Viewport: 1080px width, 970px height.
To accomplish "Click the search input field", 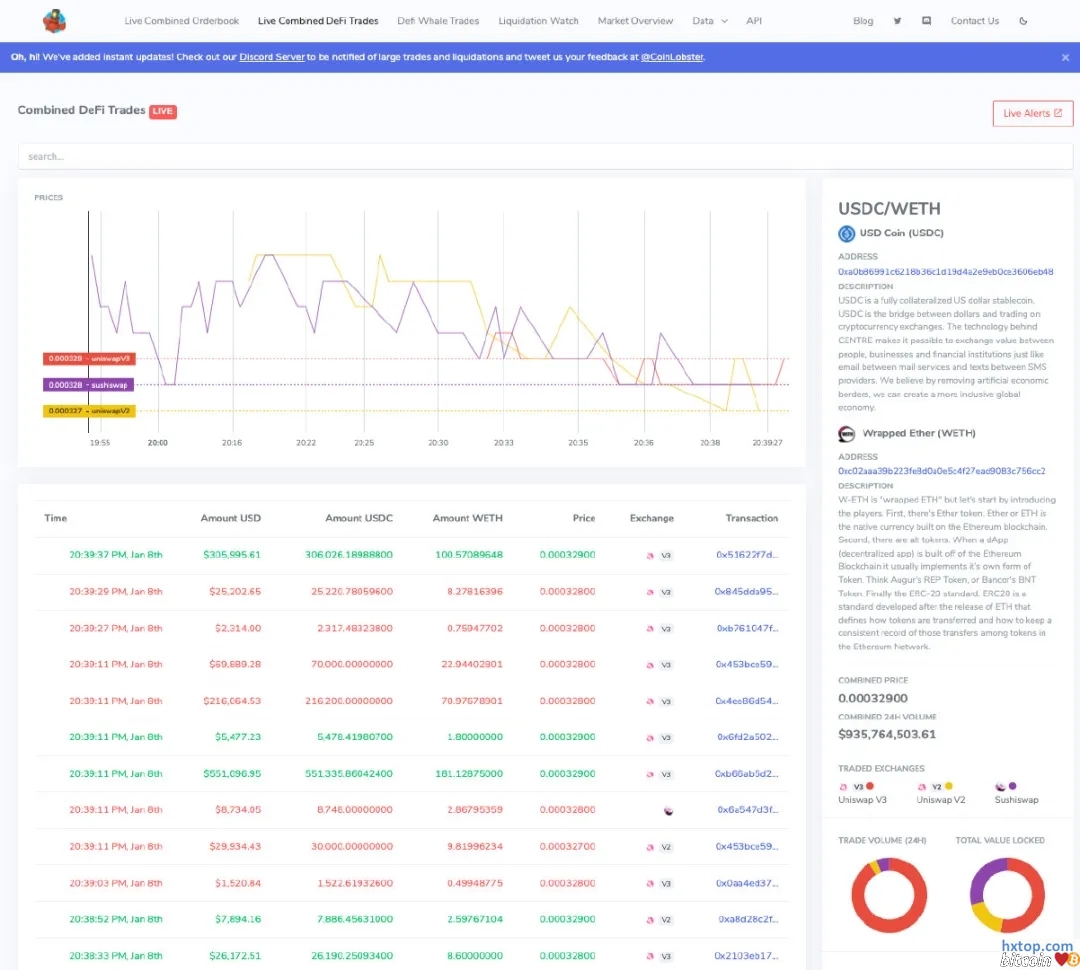I will point(545,156).
